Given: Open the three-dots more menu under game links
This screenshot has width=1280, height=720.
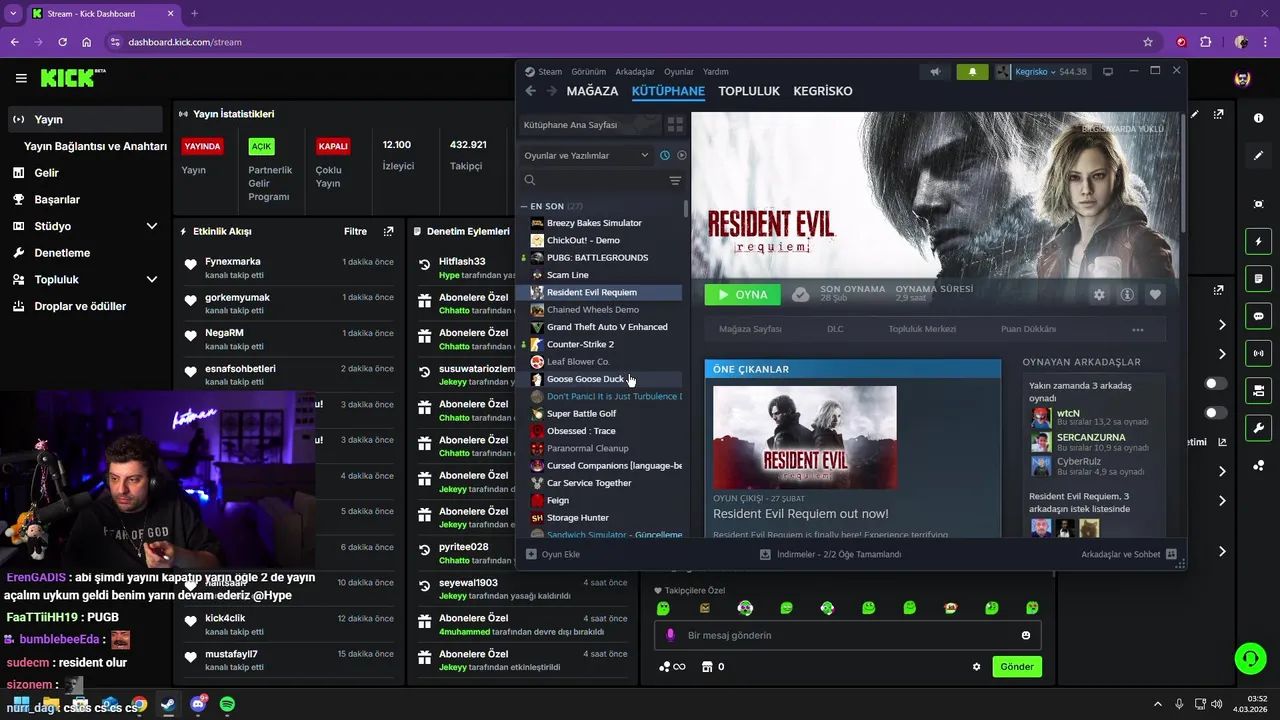Looking at the screenshot, I should tap(1137, 329).
